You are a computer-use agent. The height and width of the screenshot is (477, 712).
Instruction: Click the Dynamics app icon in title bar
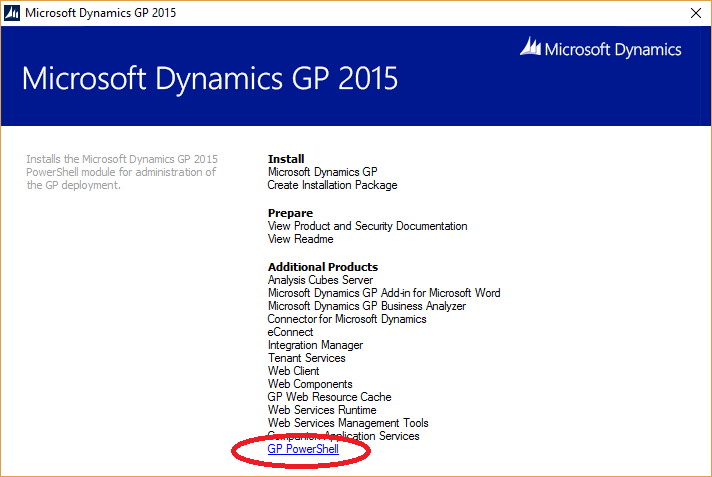(x=12, y=13)
